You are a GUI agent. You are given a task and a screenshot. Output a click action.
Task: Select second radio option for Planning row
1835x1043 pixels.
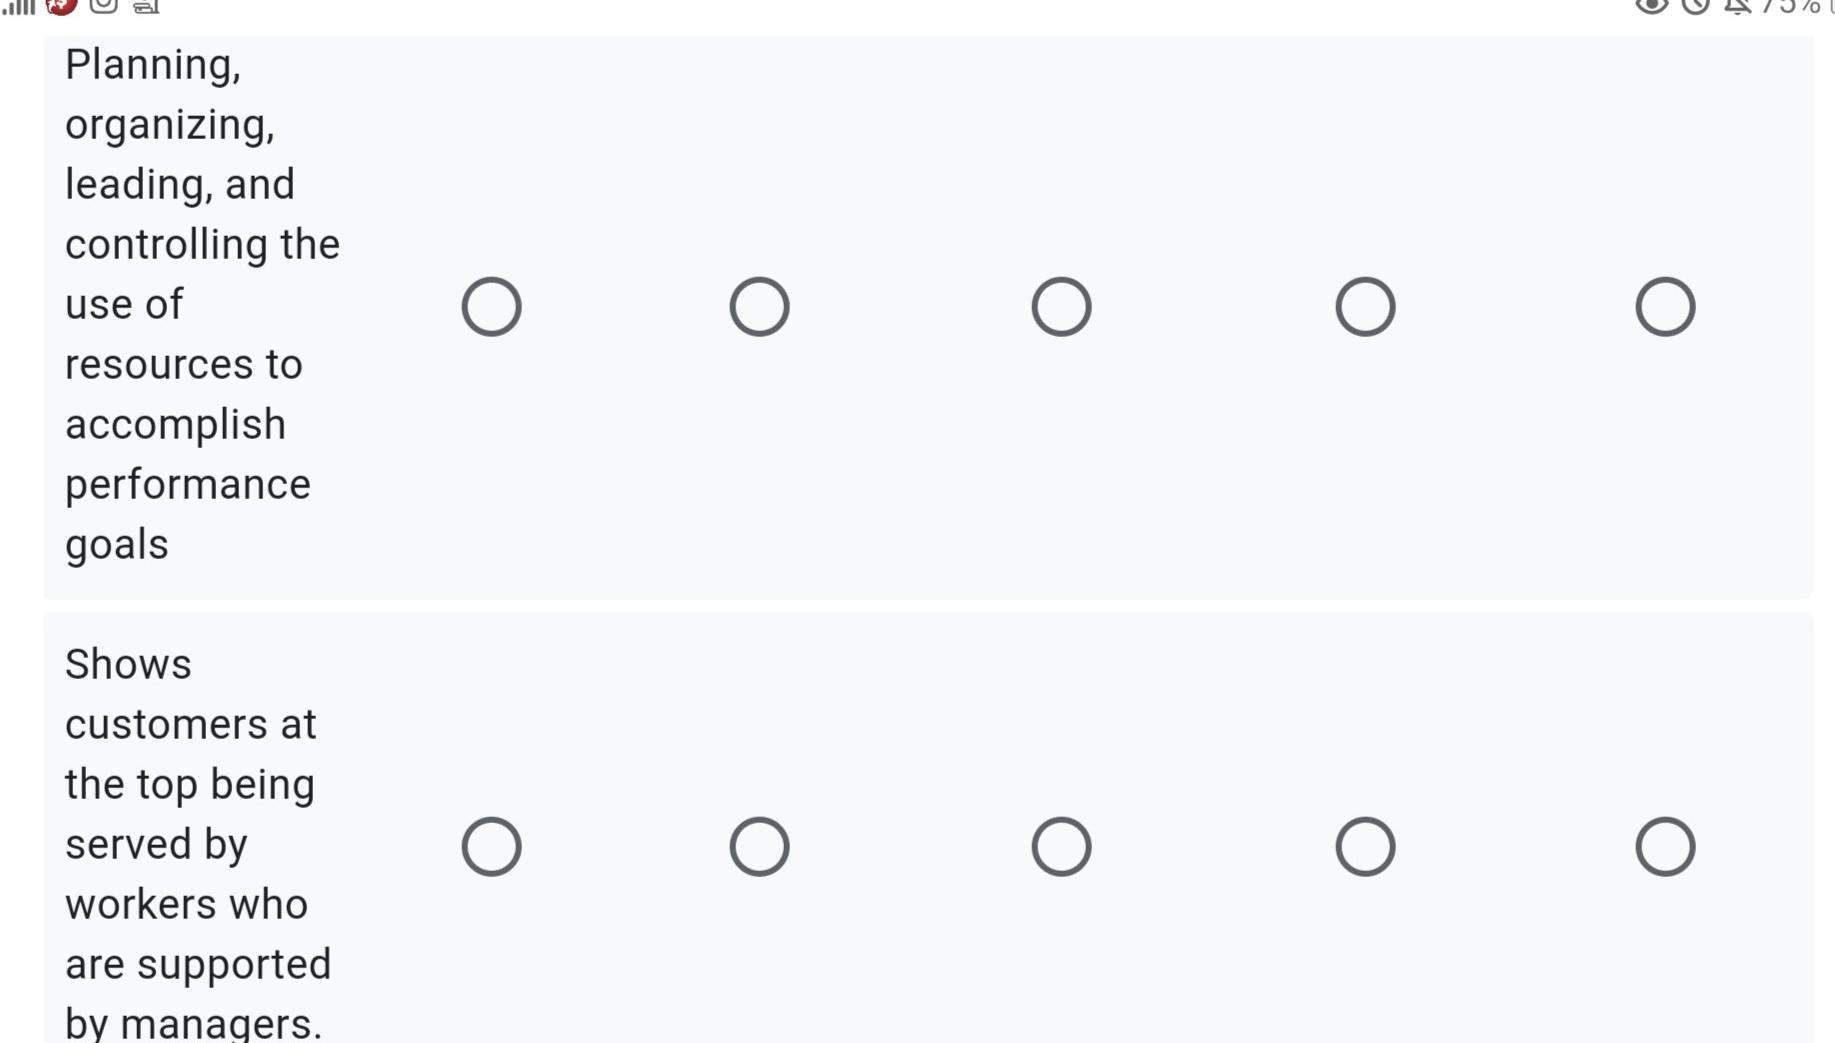pos(759,306)
